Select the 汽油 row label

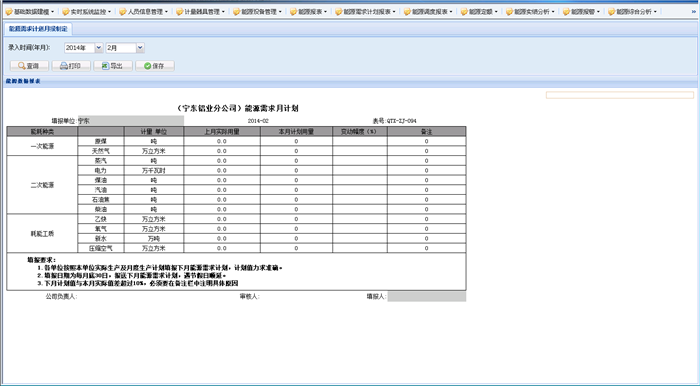coord(101,190)
